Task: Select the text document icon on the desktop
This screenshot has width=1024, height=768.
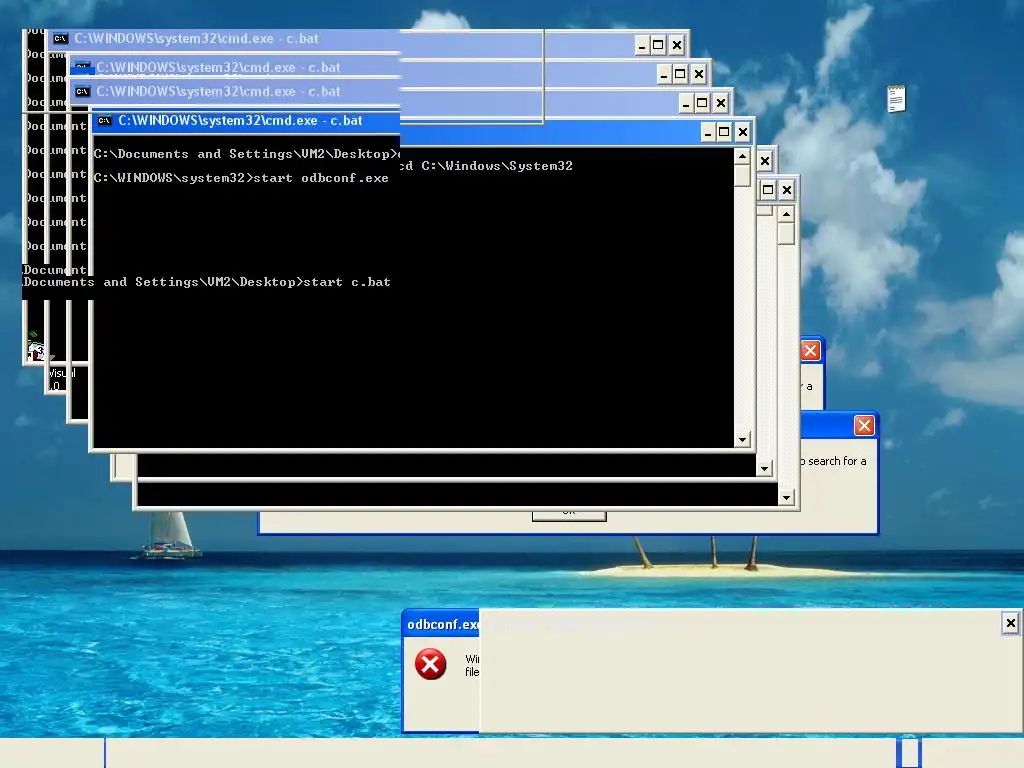Action: (896, 99)
